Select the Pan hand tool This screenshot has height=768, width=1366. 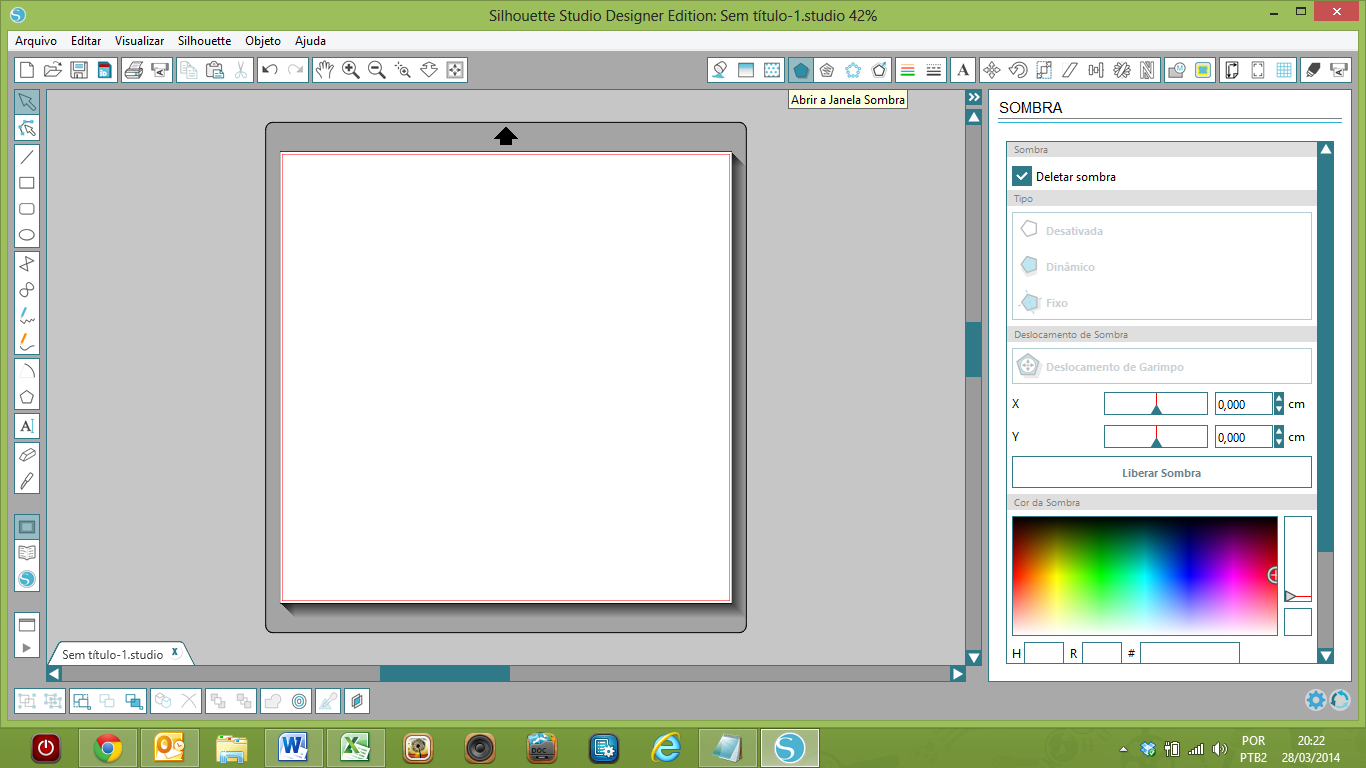coord(324,70)
